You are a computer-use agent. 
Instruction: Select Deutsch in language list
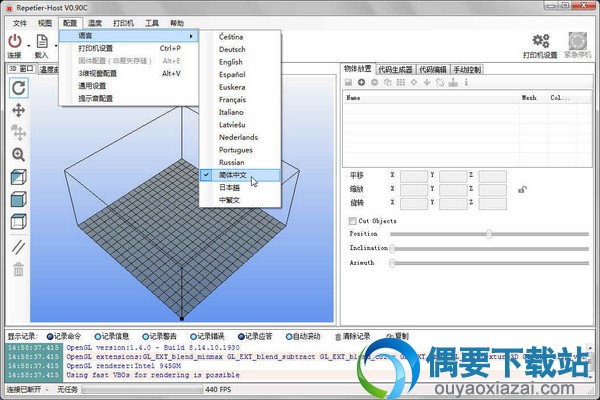tap(240, 49)
